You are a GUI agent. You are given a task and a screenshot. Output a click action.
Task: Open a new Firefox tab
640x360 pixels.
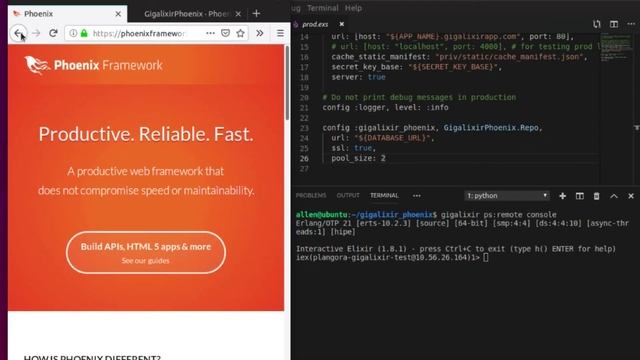pos(256,13)
